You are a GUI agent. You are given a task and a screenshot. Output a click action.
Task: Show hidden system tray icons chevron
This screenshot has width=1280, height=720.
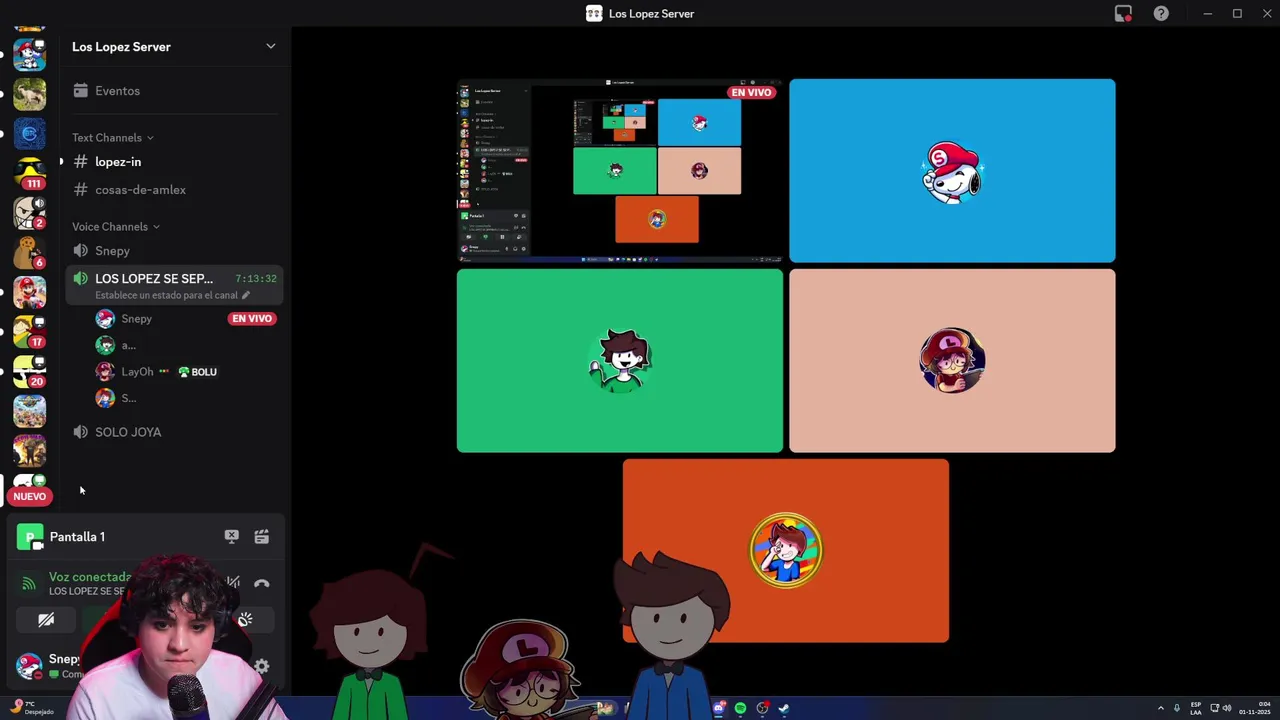click(1161, 708)
